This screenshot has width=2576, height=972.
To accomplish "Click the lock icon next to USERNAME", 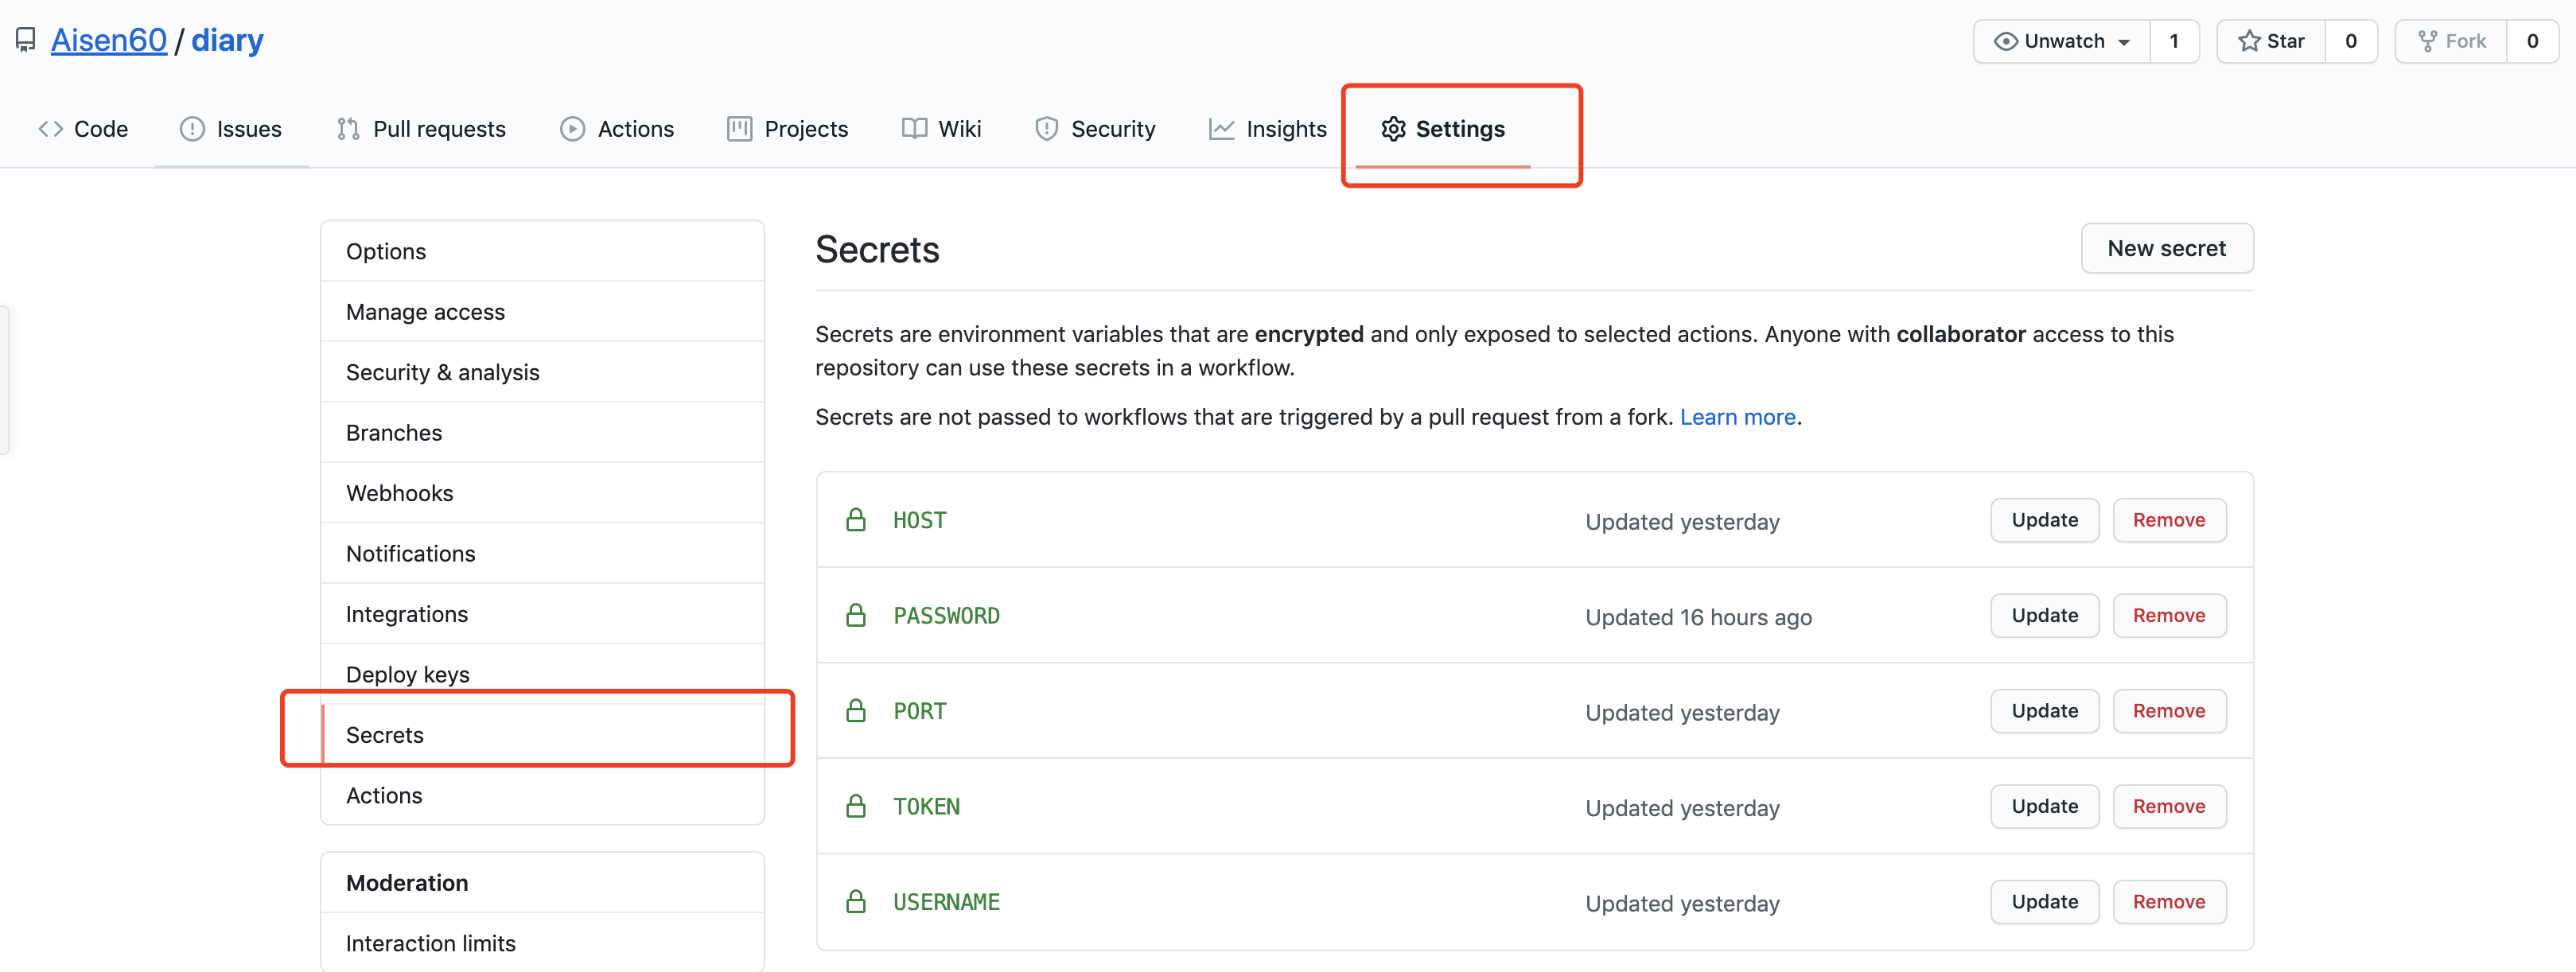I will [x=856, y=902].
